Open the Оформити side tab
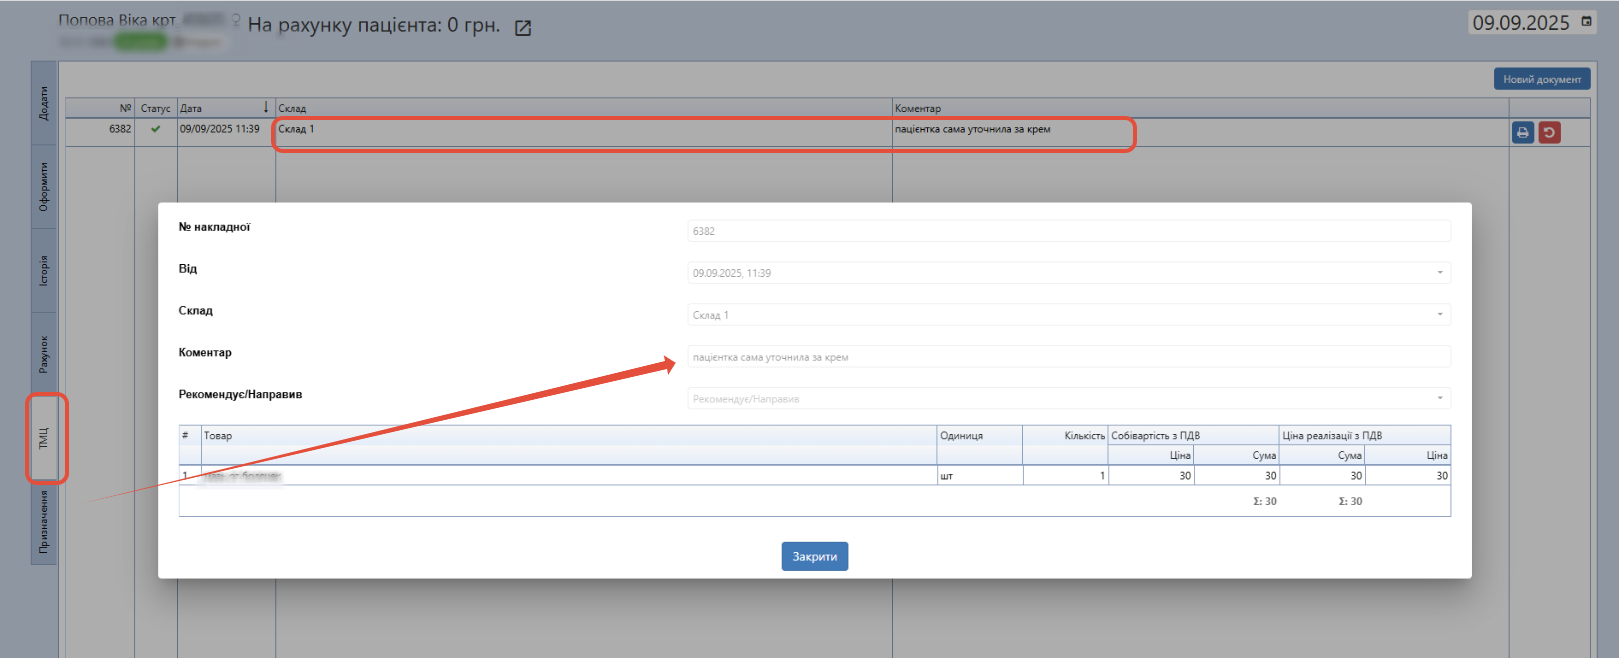 pos(44,187)
